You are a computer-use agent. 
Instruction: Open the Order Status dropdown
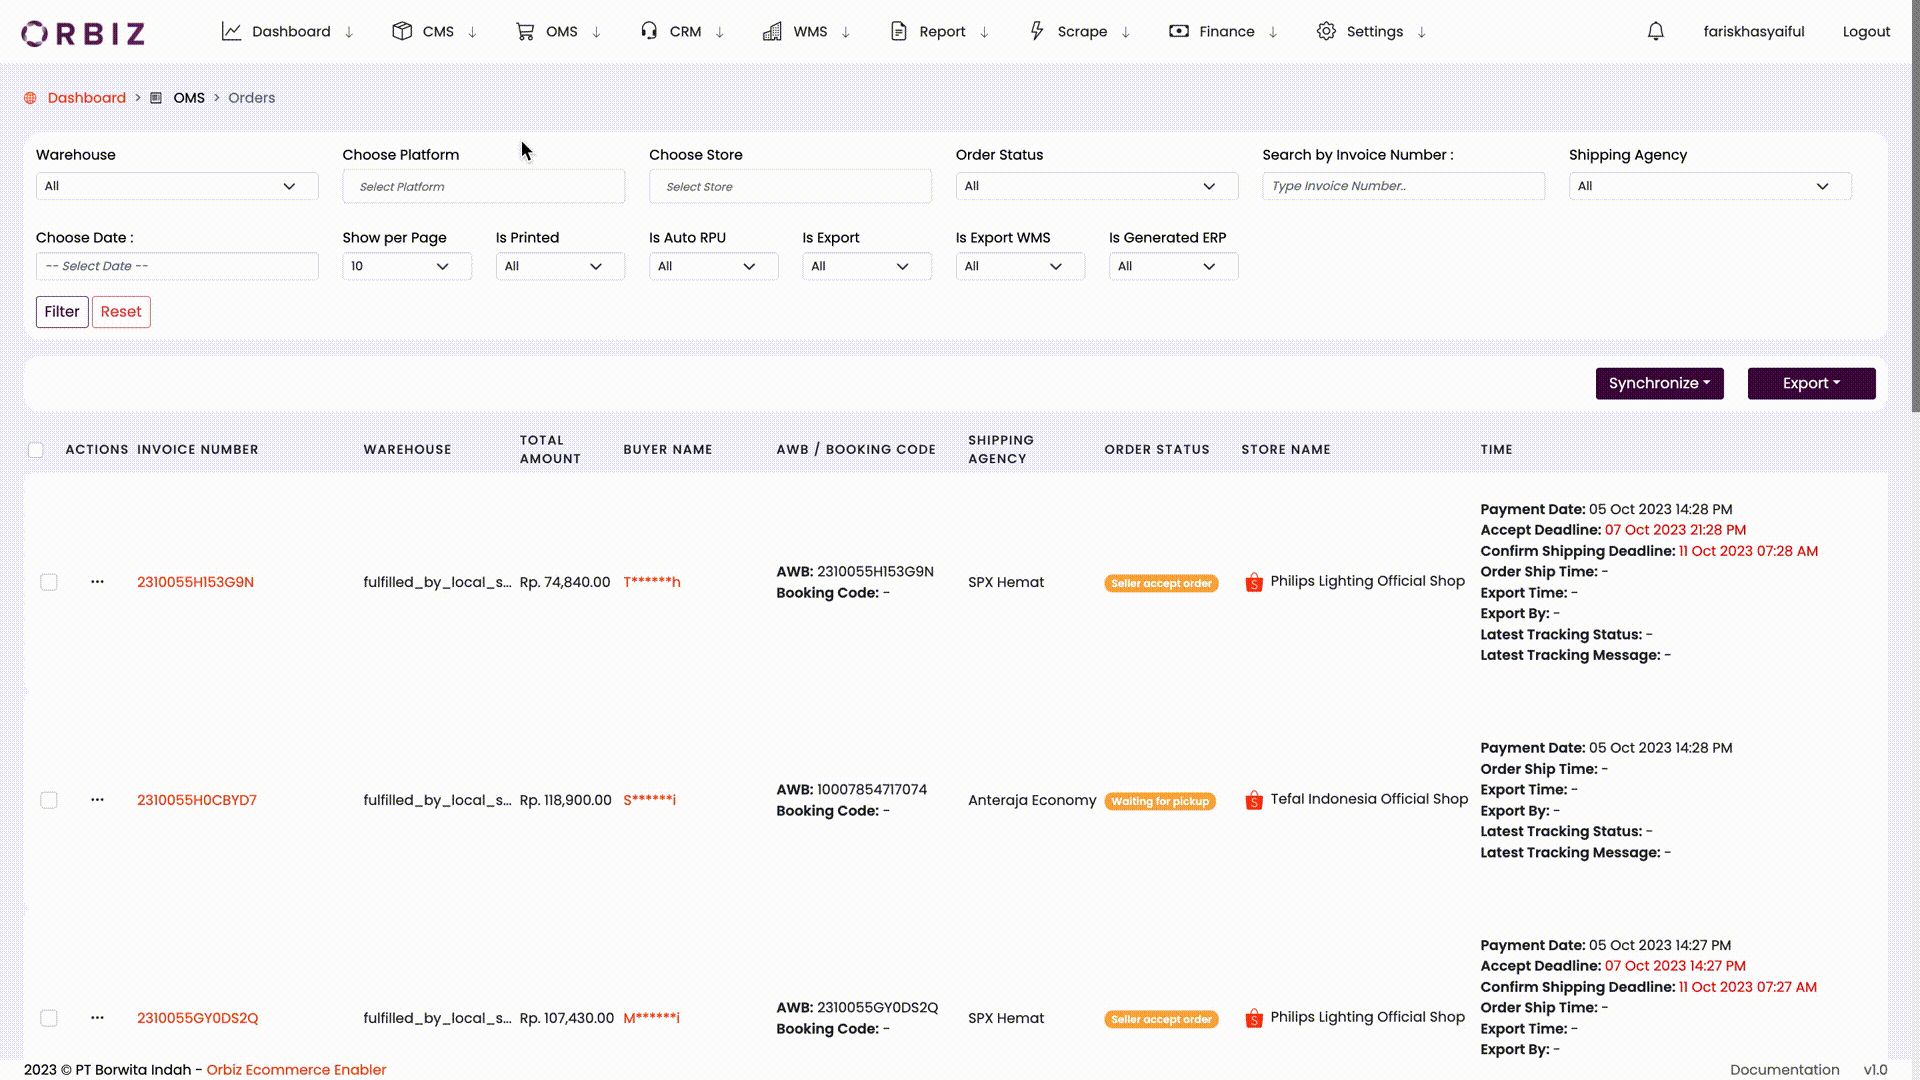click(x=1097, y=186)
